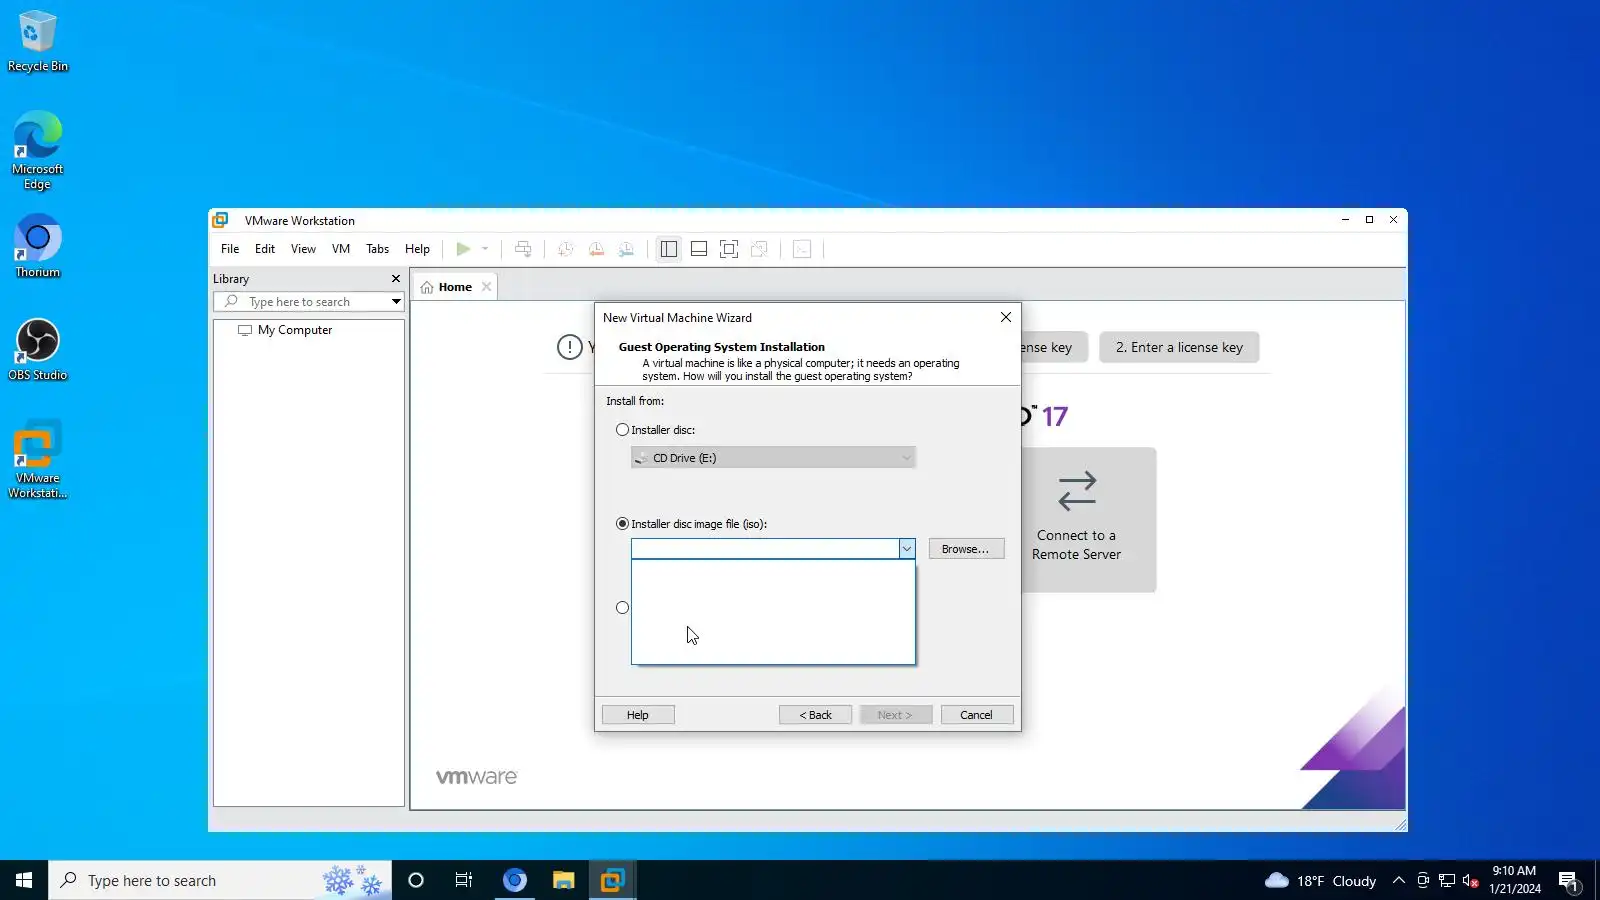Image resolution: width=1600 pixels, height=900 pixels.
Task: Click the ISO image path input field
Action: pos(765,549)
